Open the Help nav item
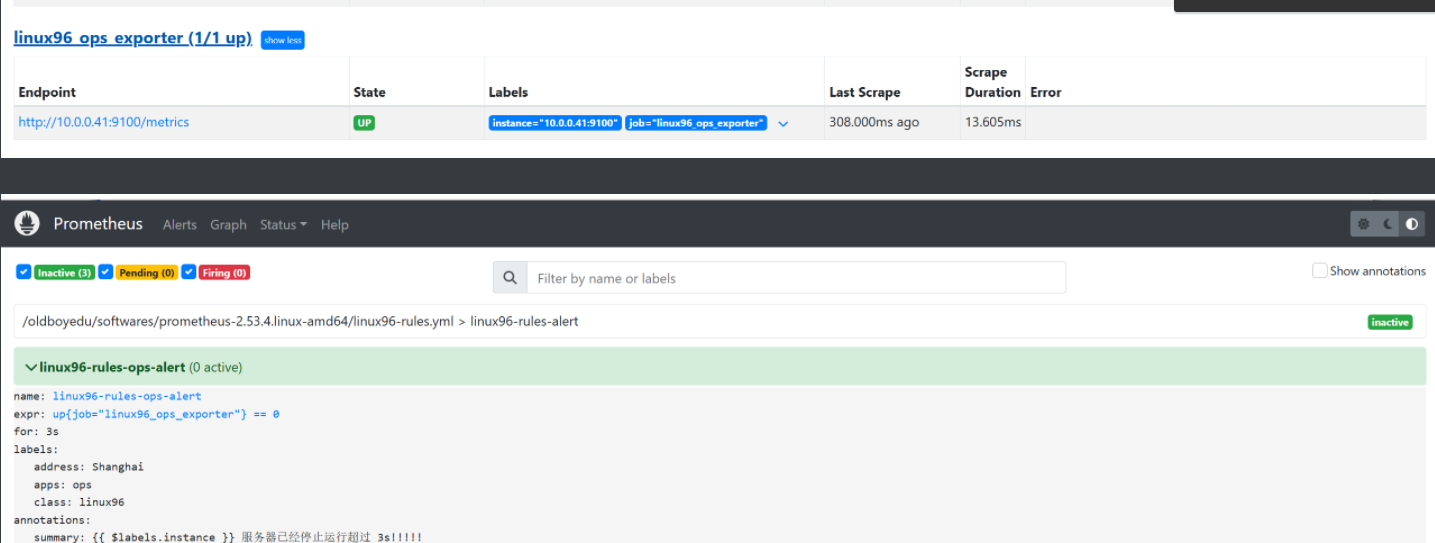Screen dimensions: 1435x543 [x=335, y=225]
